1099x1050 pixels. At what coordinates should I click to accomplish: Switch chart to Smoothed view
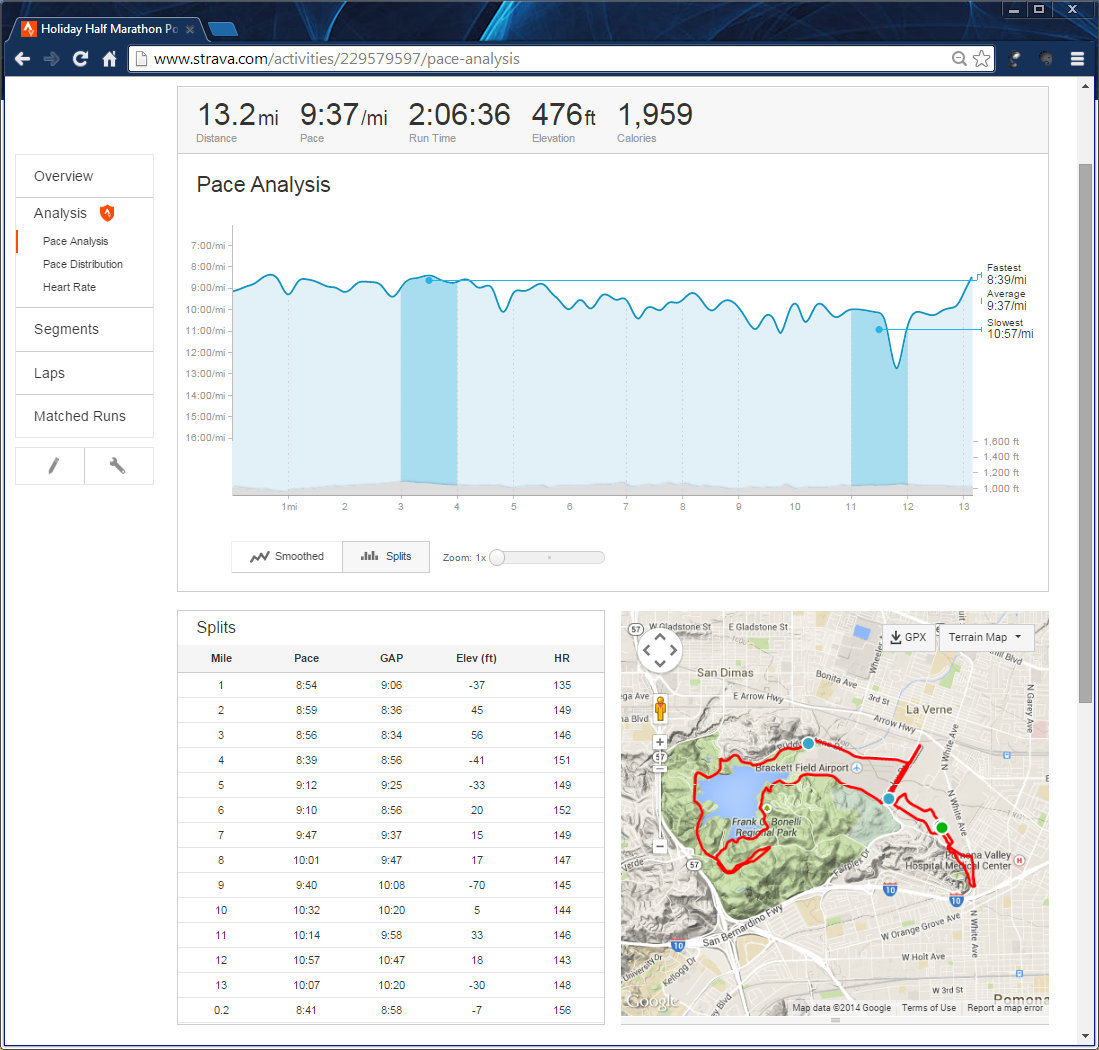tap(287, 557)
